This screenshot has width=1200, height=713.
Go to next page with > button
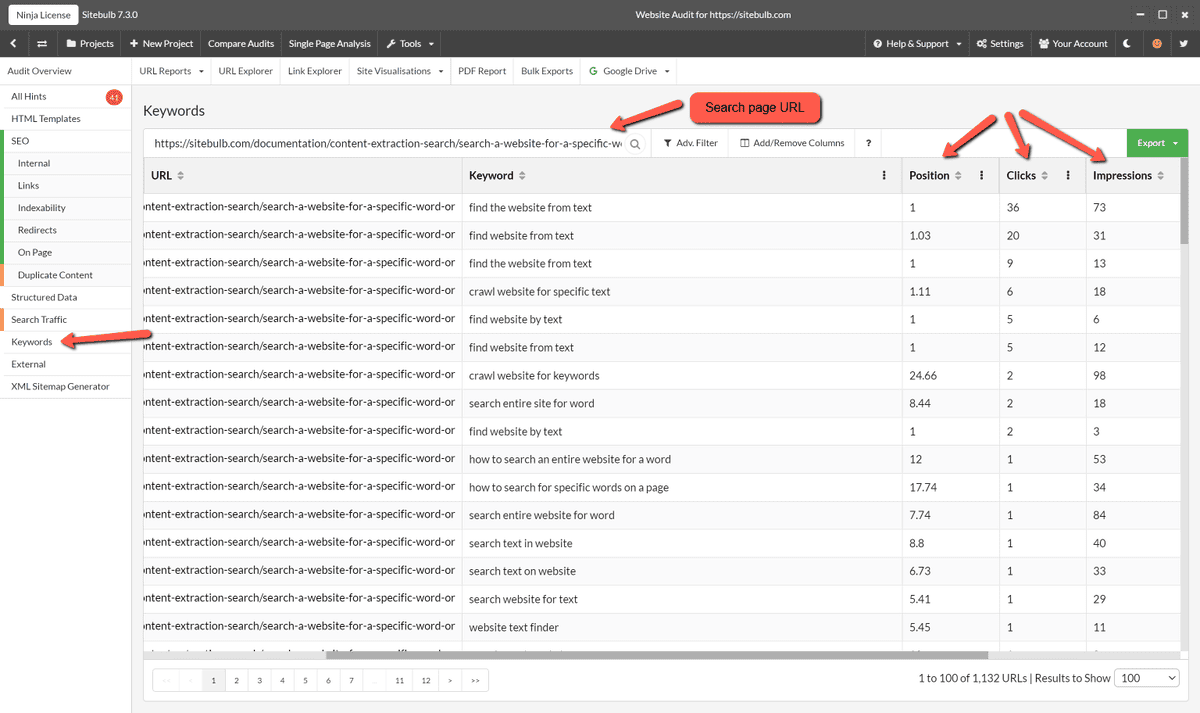[x=451, y=680]
